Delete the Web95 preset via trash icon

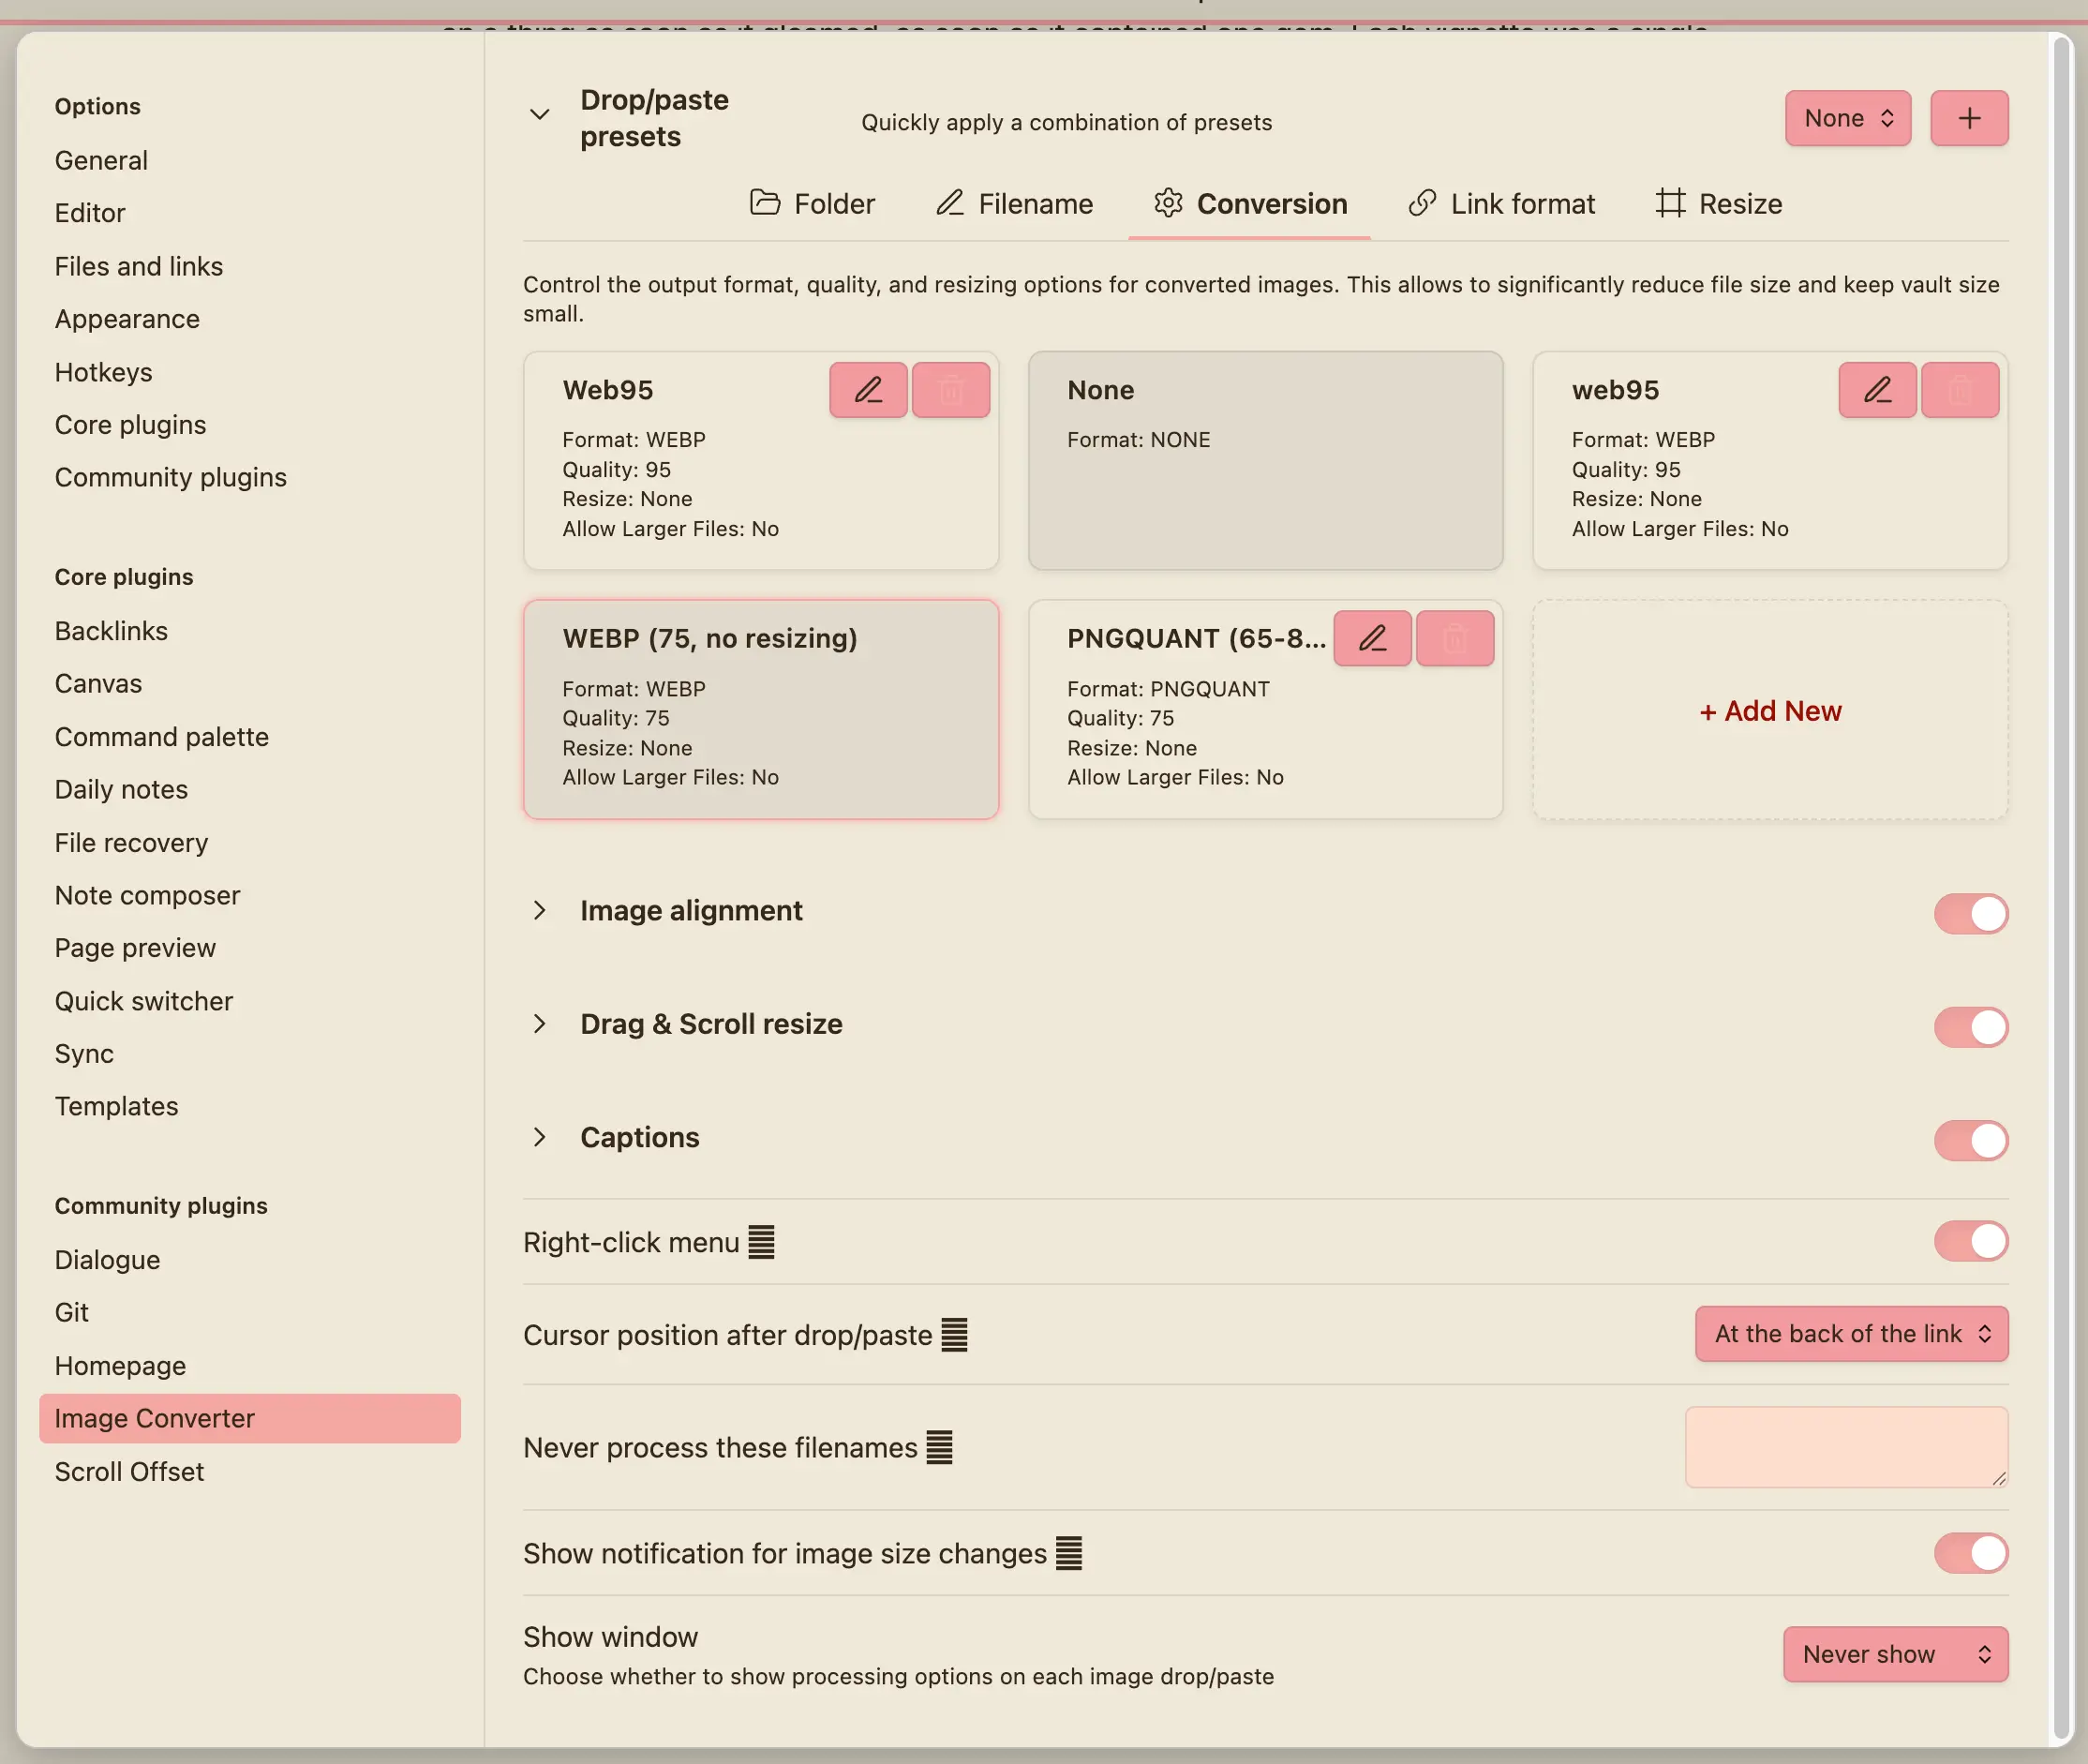950,390
